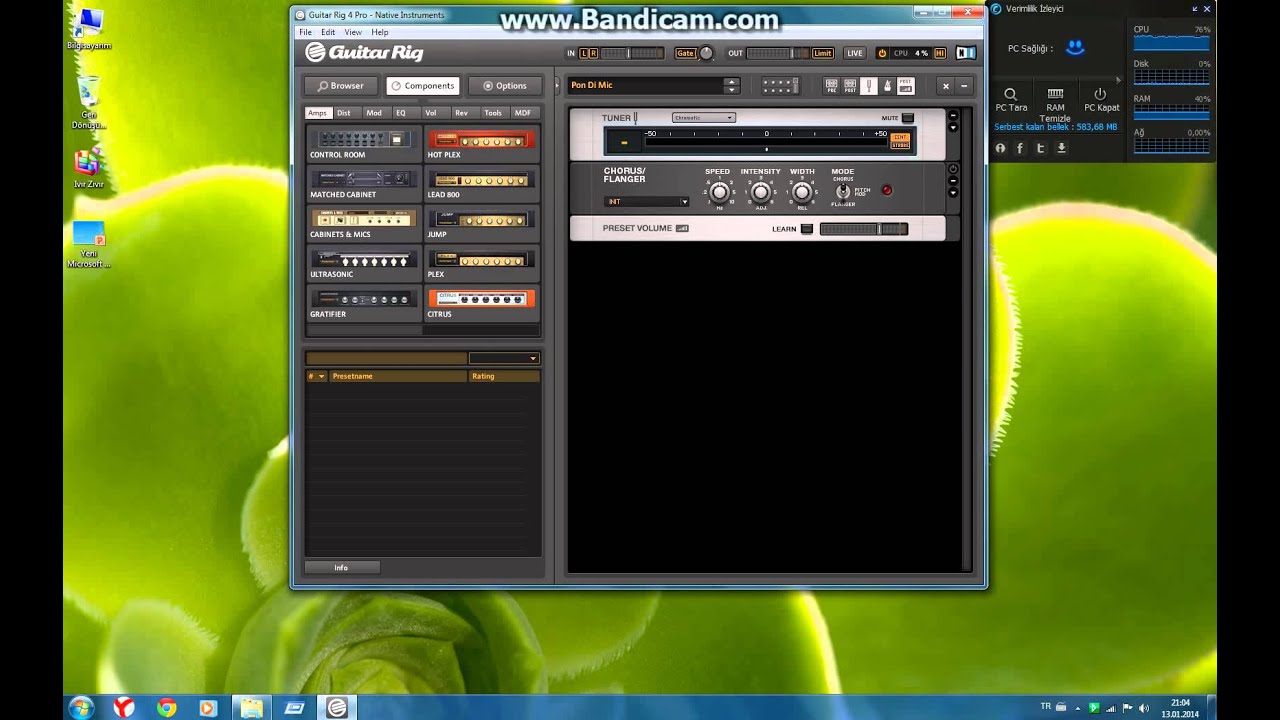Click the Chorus SPEED knob

(718, 191)
